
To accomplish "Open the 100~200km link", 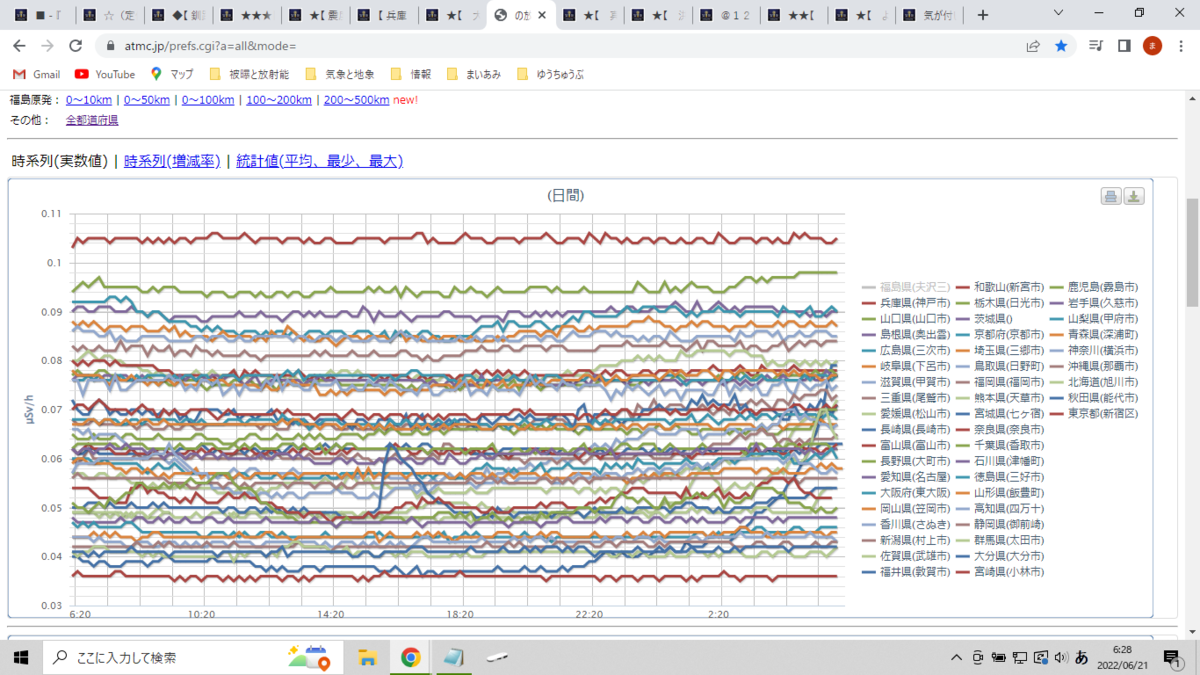I will (279, 100).
